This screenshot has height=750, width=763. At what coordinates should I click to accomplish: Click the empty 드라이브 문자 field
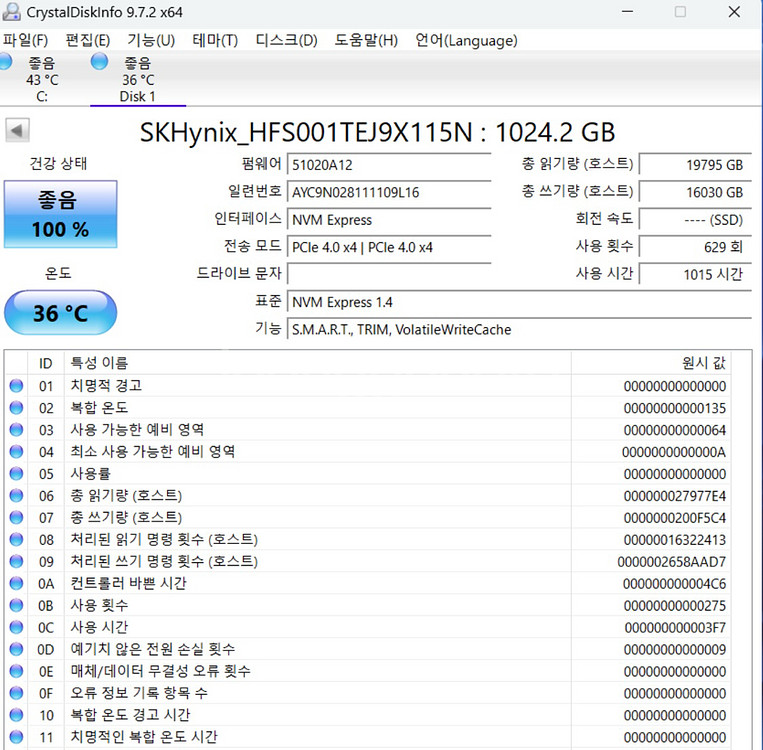(x=389, y=274)
